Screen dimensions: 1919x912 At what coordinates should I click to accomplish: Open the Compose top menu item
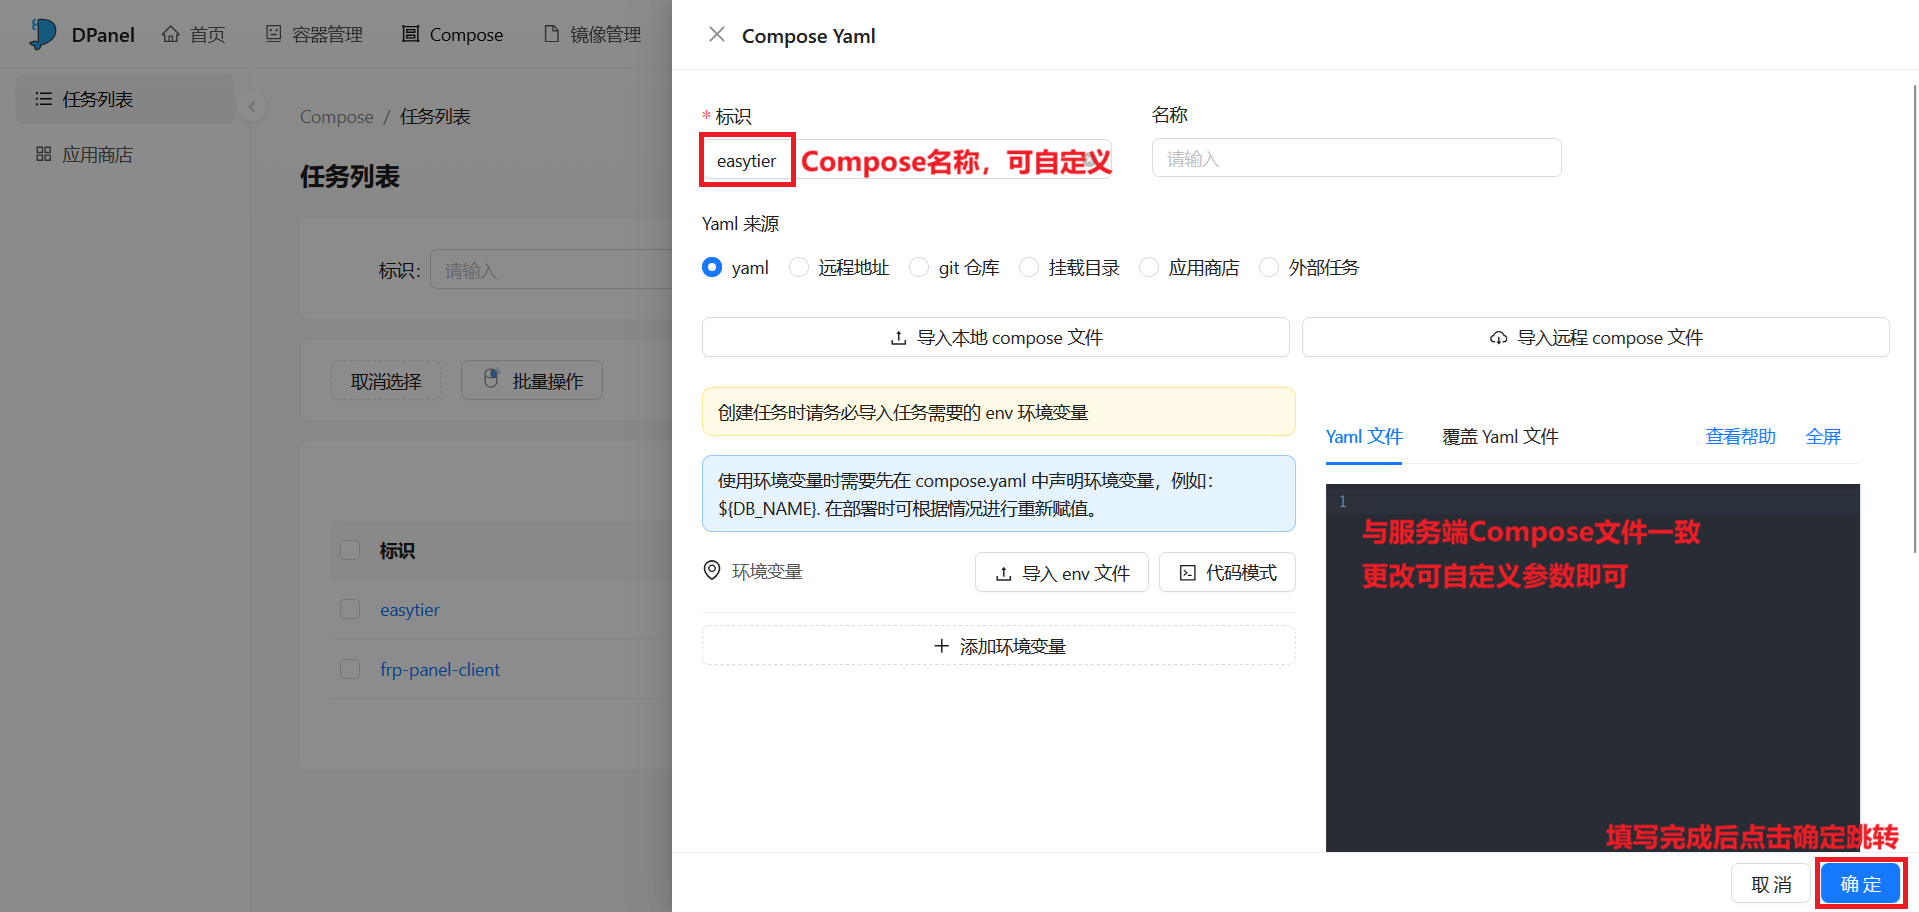[x=453, y=35]
